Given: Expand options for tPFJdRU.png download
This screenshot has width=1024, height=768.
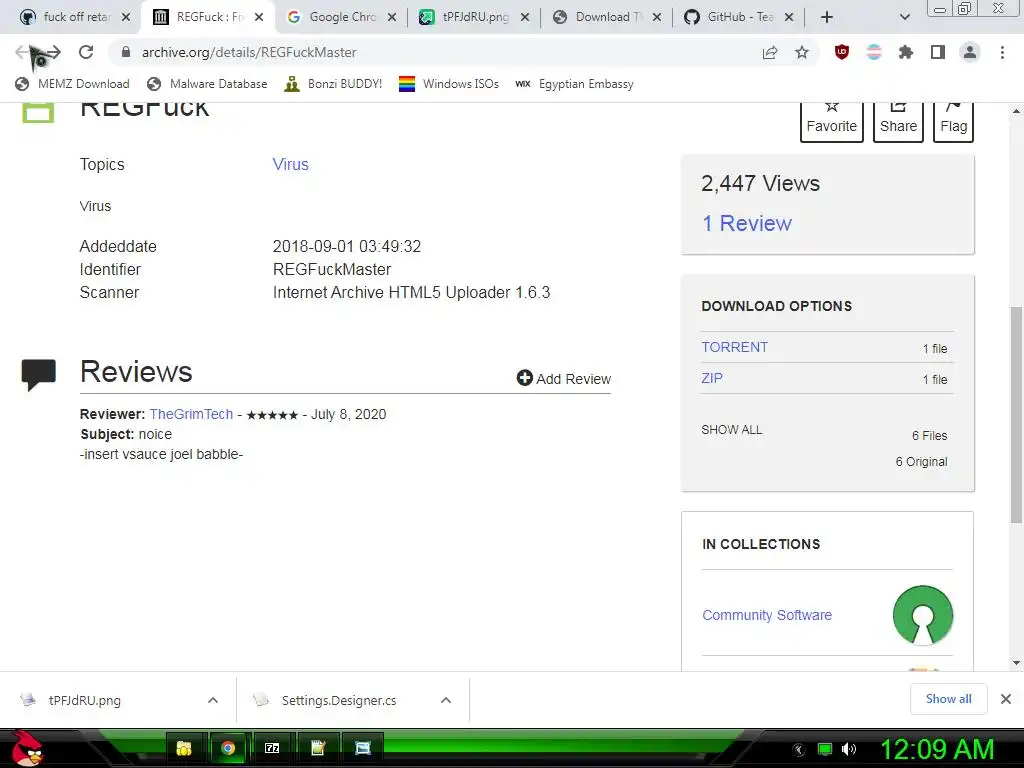Looking at the screenshot, I should click(x=213, y=700).
